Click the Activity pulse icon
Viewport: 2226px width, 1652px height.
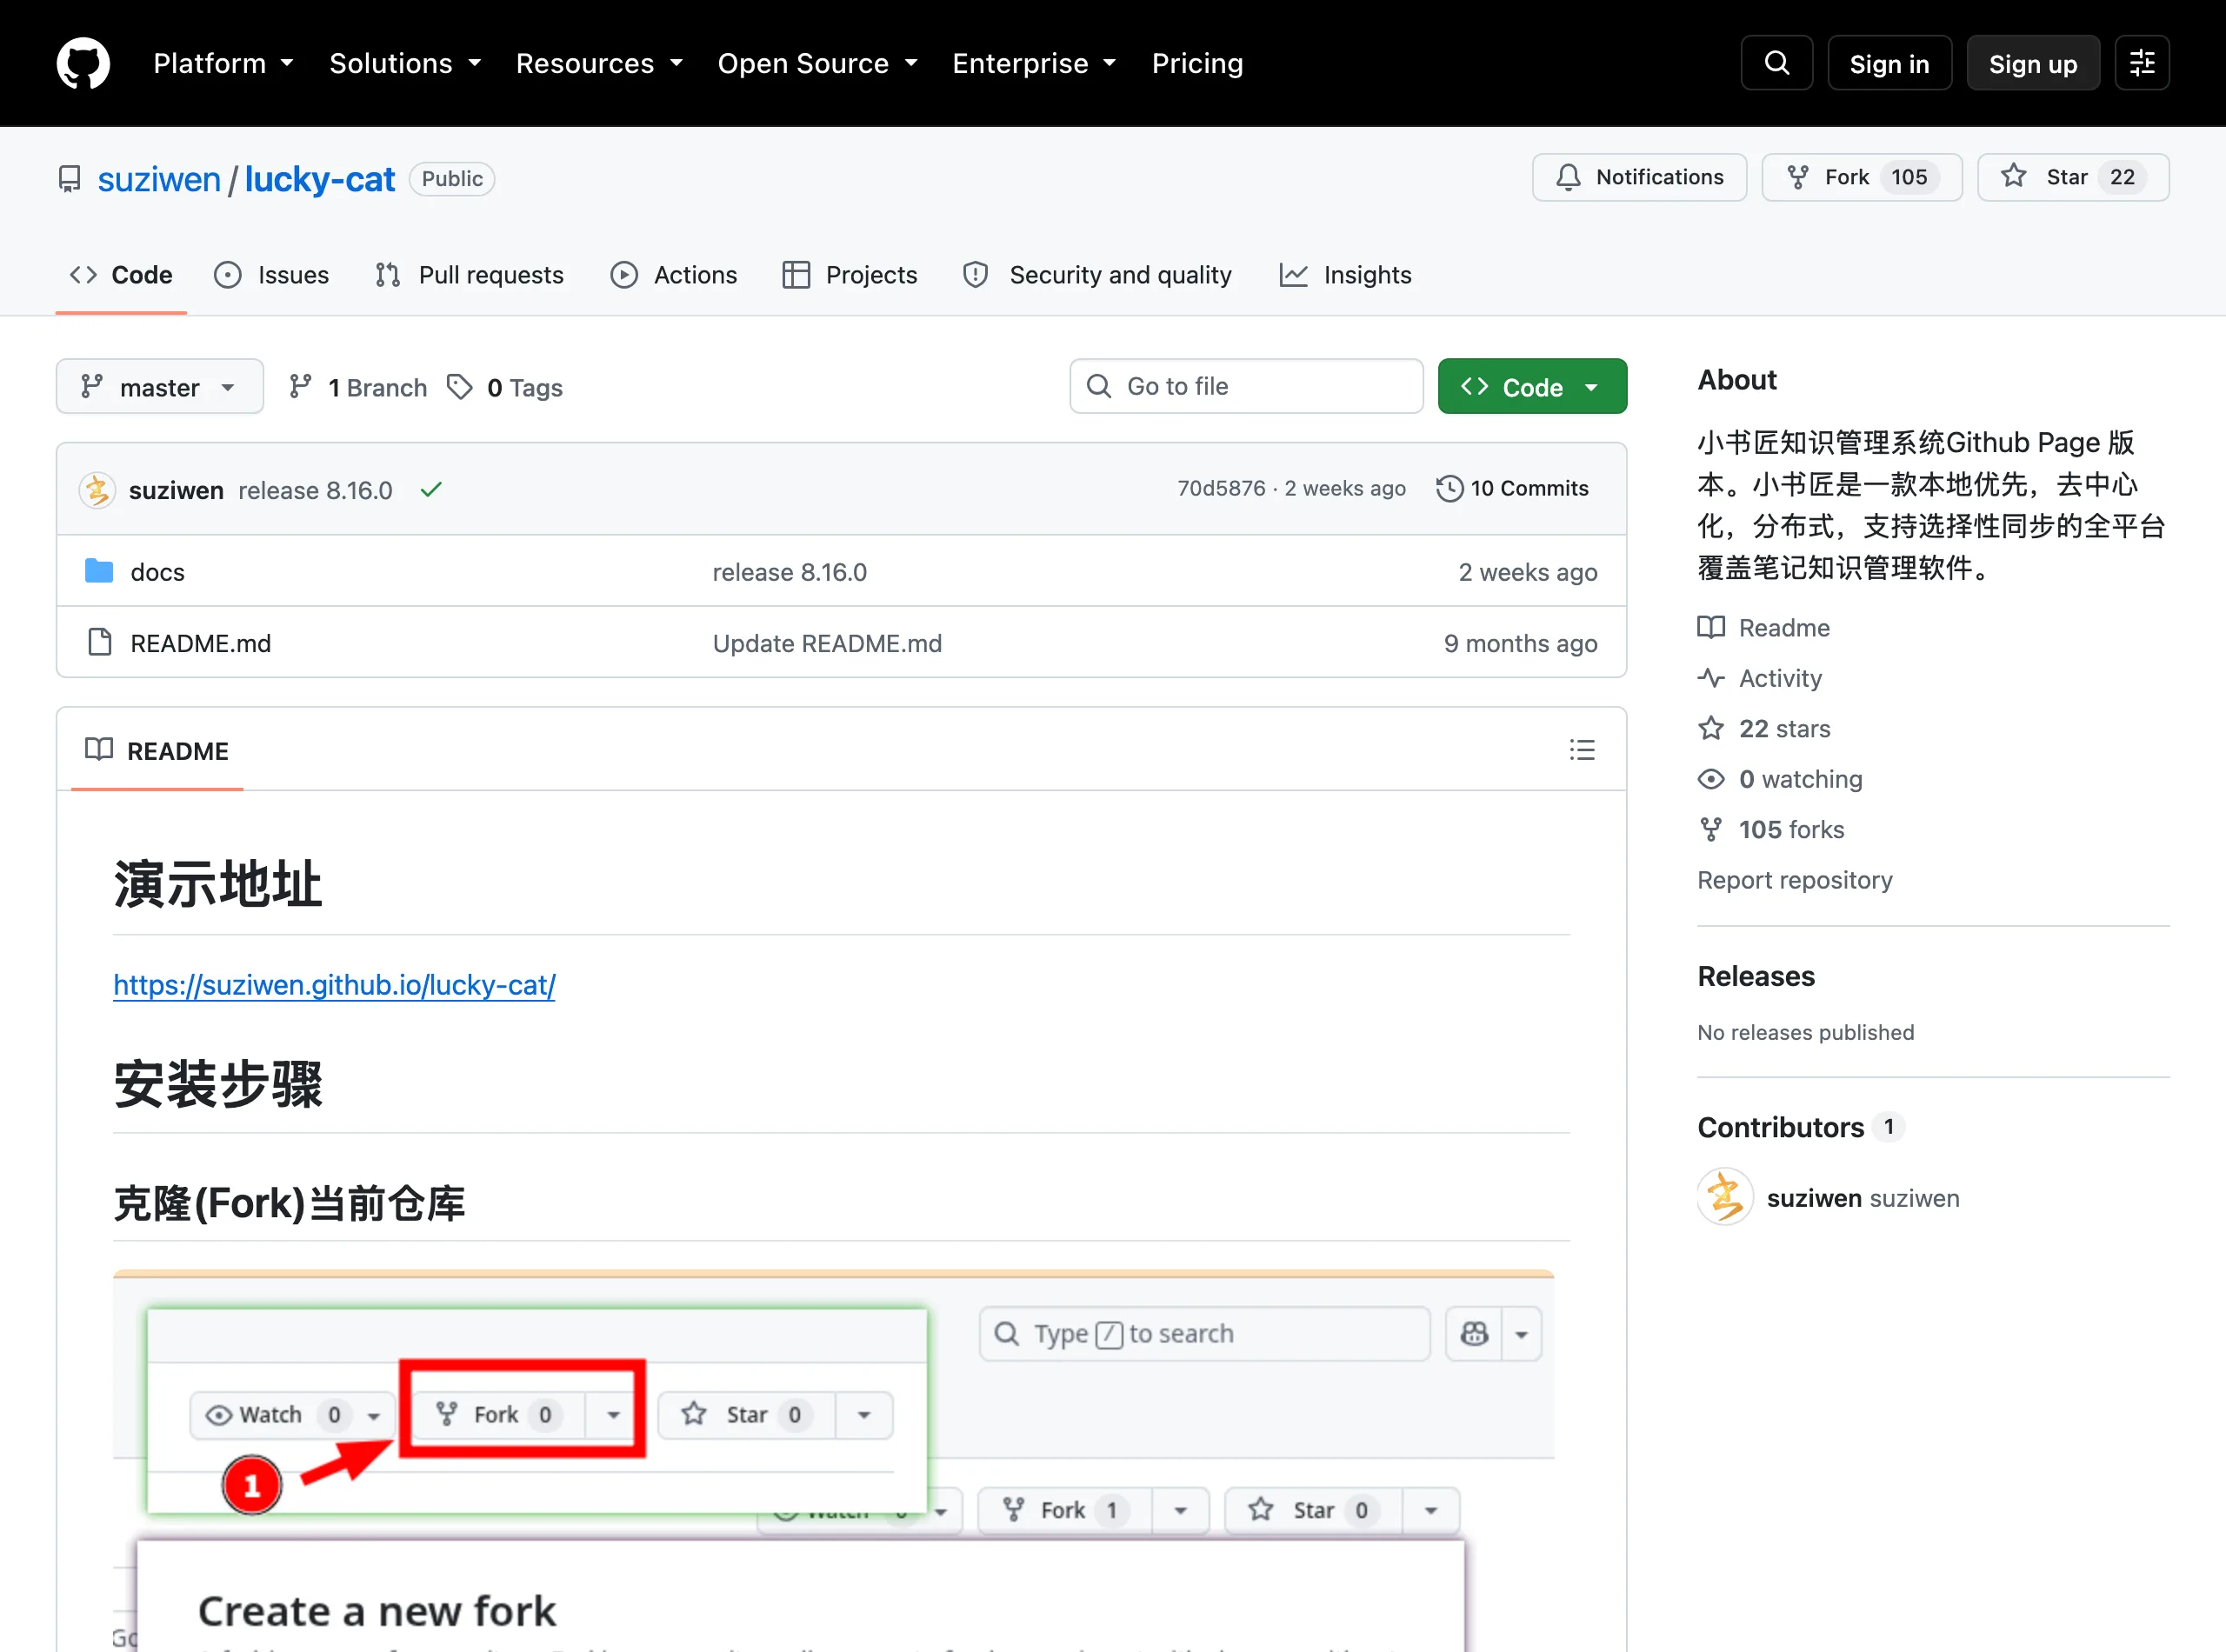pyautogui.click(x=1711, y=678)
